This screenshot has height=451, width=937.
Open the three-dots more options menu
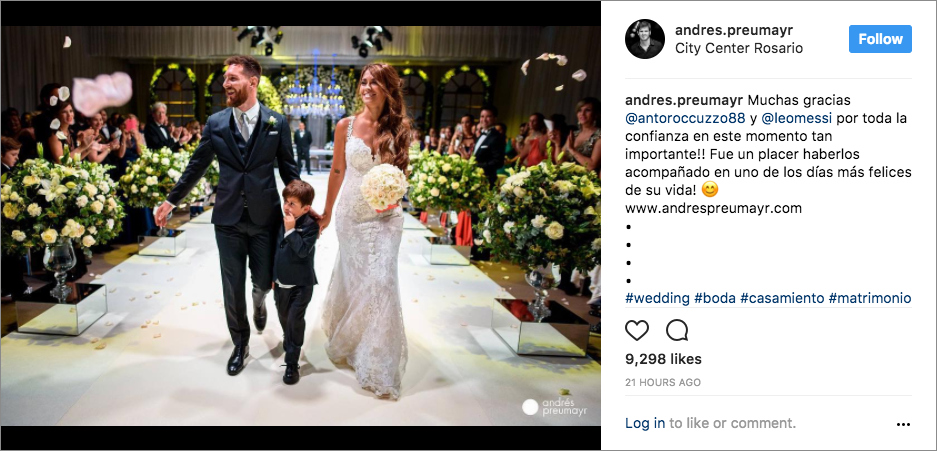pos(903,425)
